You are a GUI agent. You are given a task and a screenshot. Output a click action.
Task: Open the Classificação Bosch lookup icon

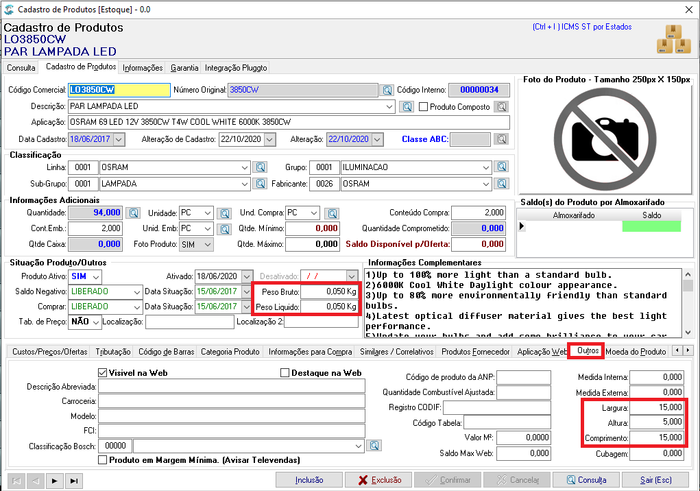[x=374, y=445]
